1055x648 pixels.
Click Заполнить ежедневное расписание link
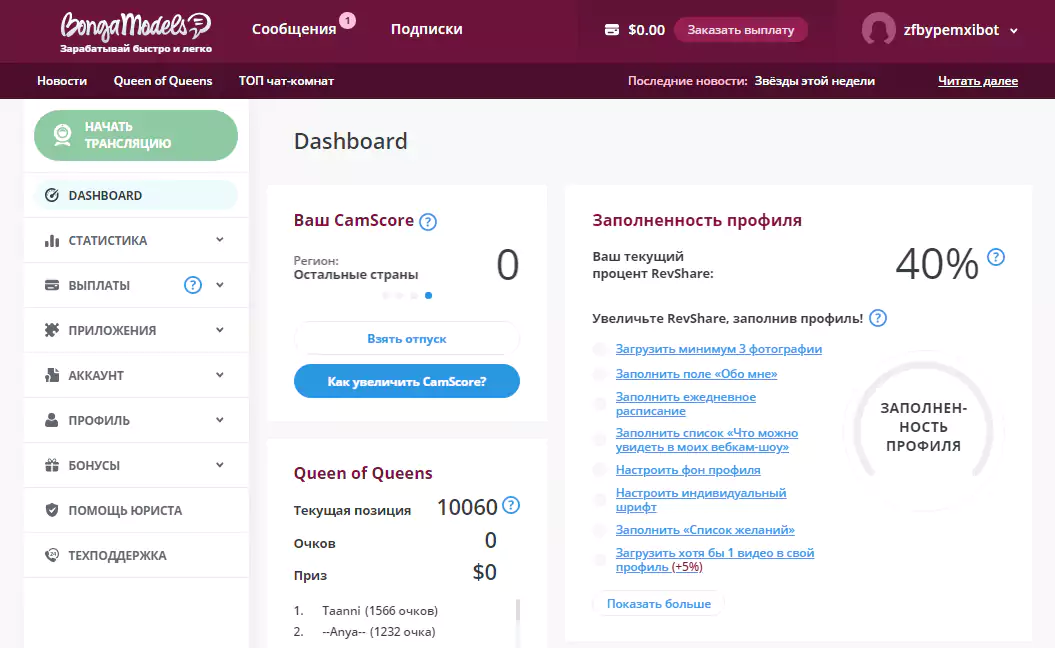click(686, 404)
